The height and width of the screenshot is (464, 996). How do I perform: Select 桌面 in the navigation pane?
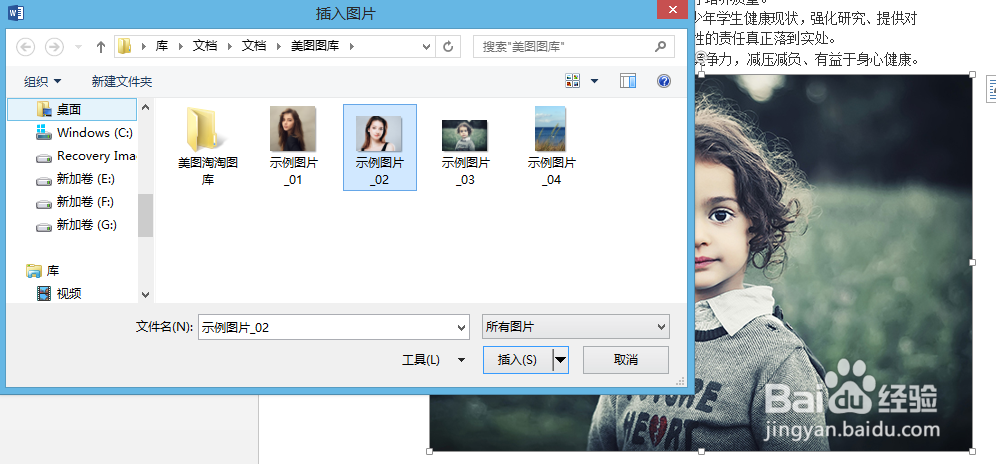coord(72,109)
